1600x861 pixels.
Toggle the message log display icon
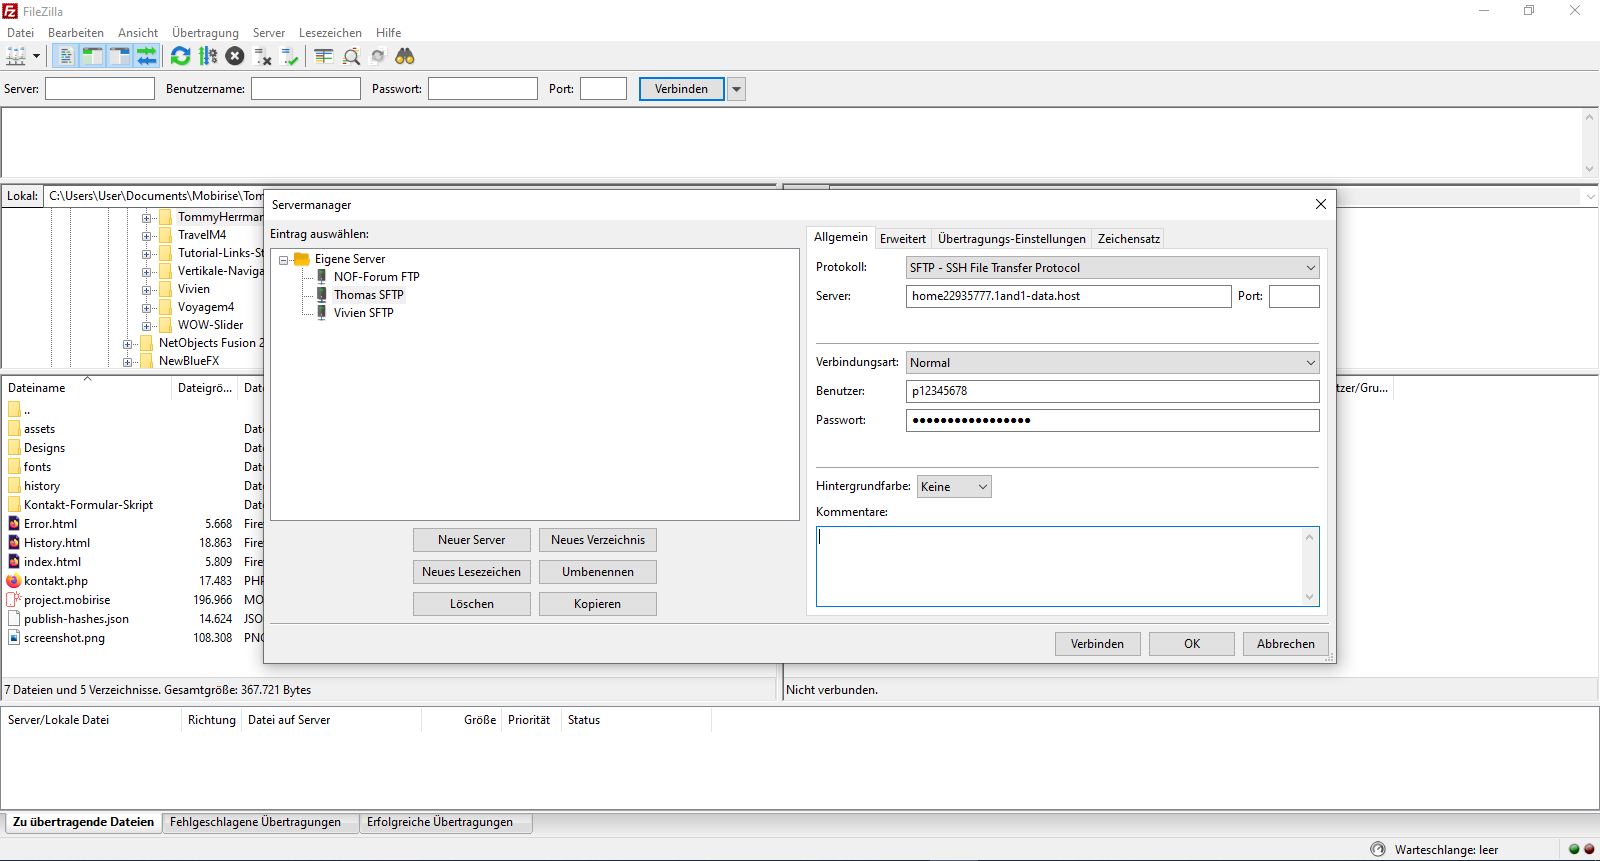point(66,57)
